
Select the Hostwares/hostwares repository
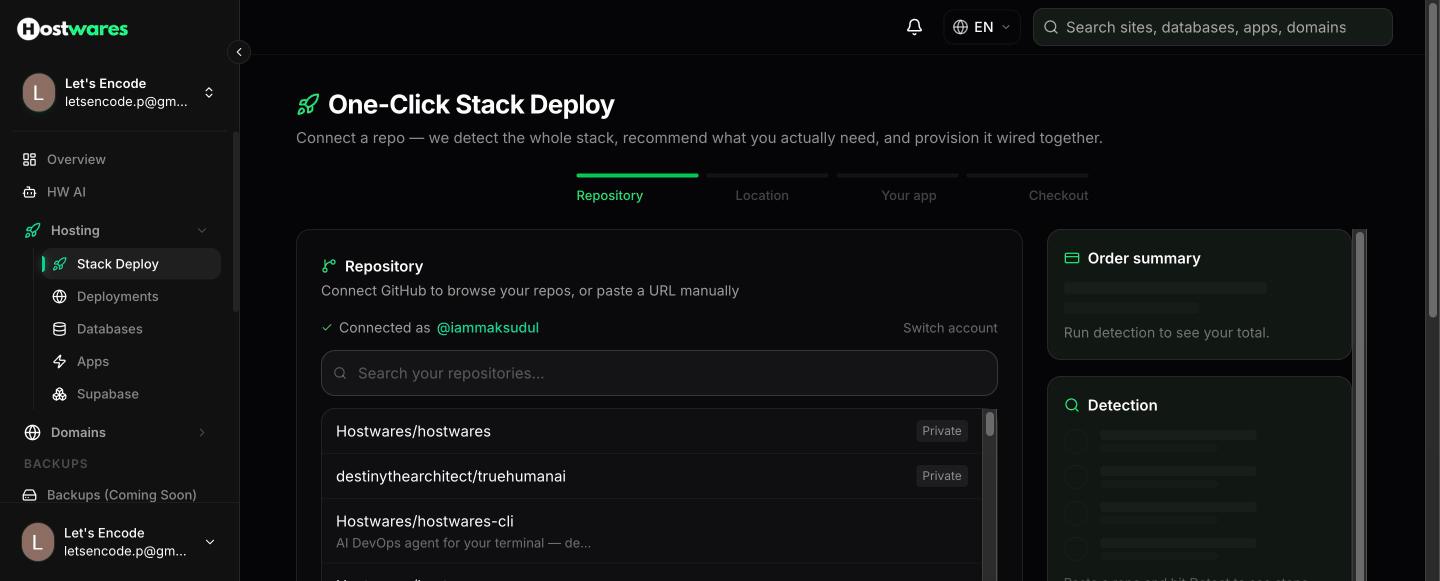click(652, 431)
